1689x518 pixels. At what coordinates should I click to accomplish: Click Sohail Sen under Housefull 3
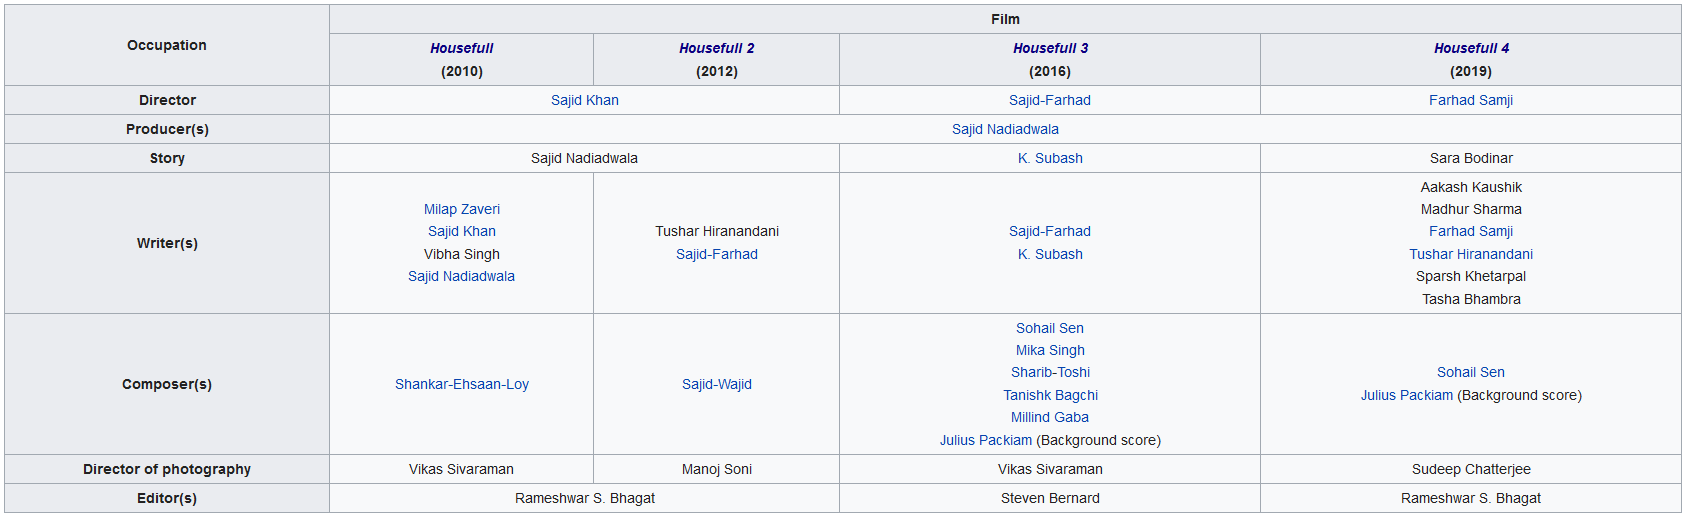(1050, 328)
